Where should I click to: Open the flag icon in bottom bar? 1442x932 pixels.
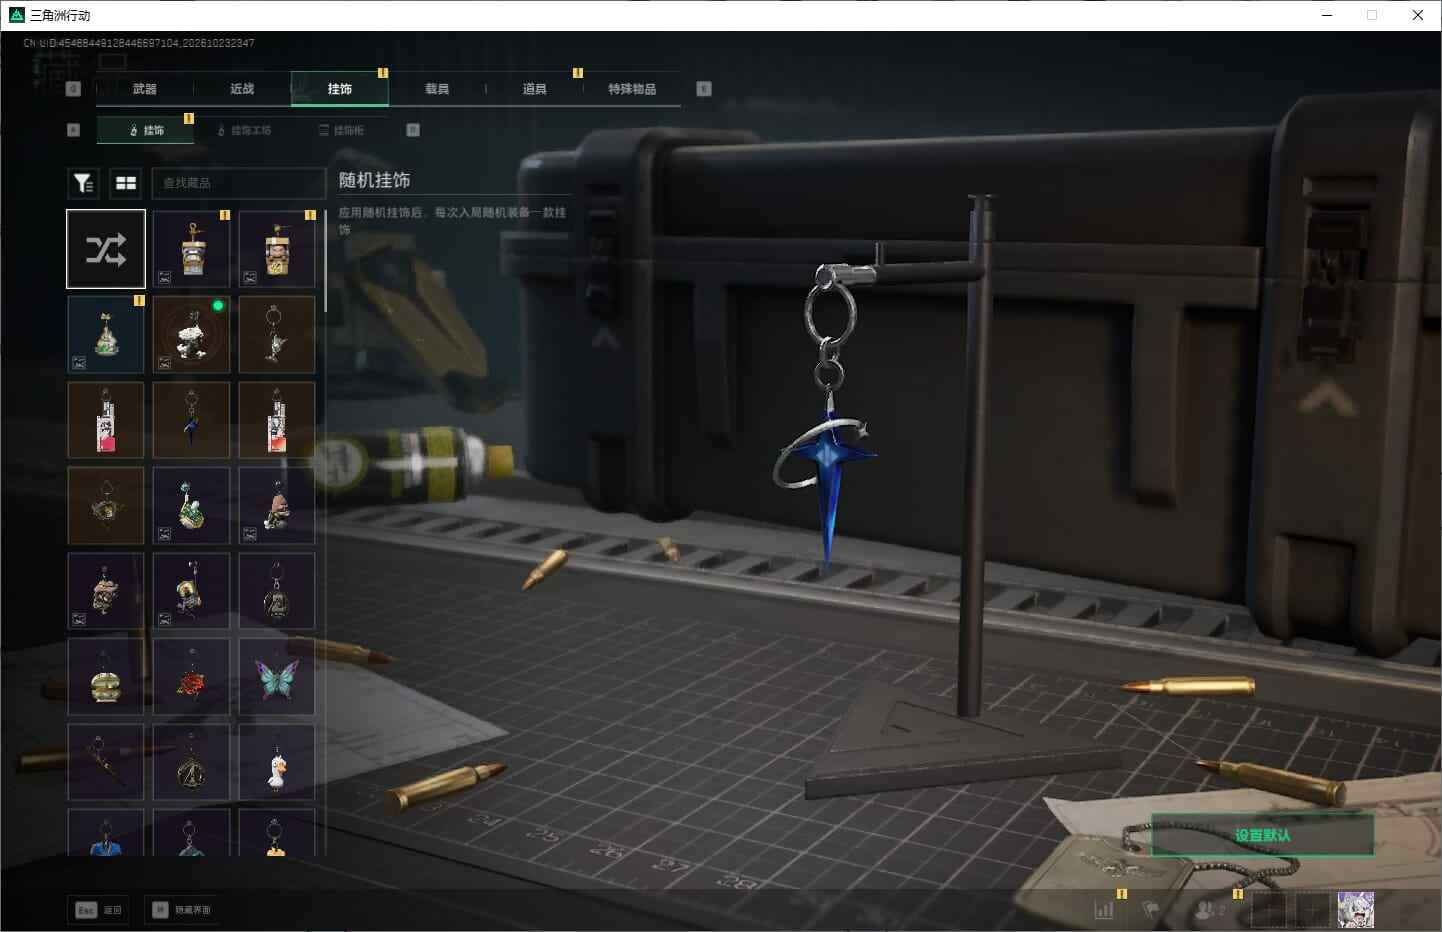pyautogui.click(x=1151, y=910)
